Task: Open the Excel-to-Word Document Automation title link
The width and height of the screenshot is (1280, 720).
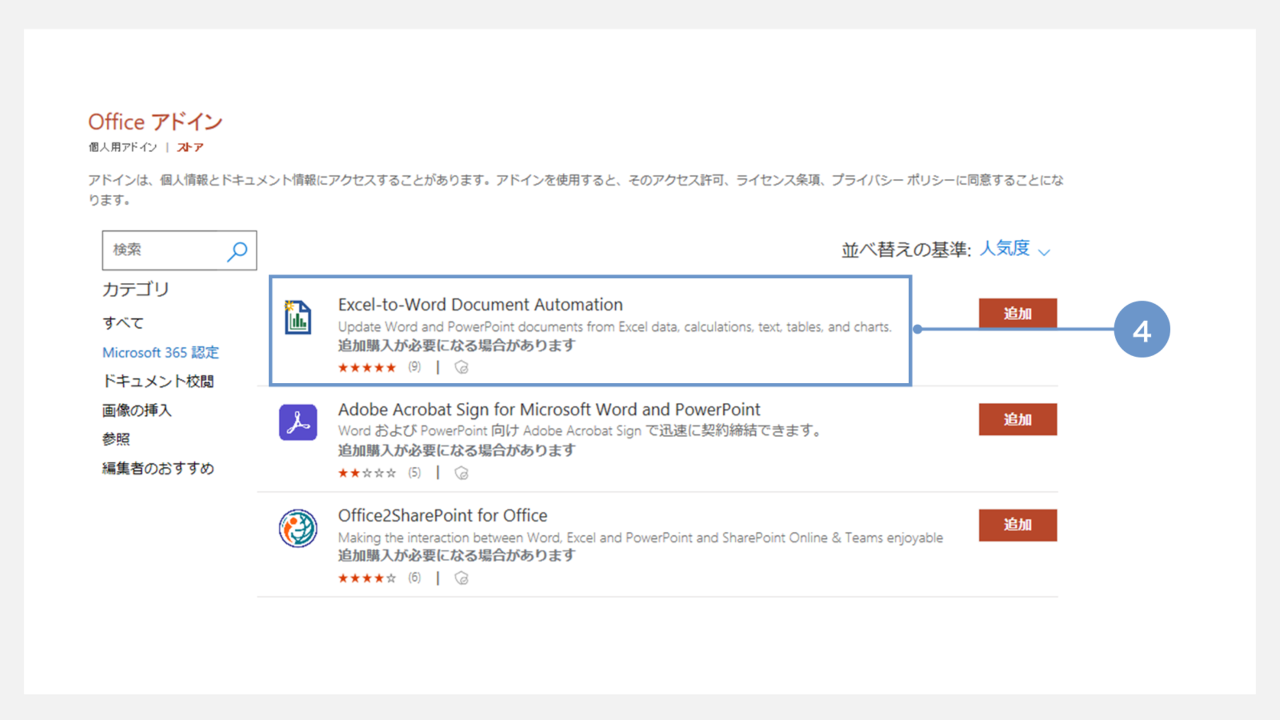Action: tap(480, 304)
